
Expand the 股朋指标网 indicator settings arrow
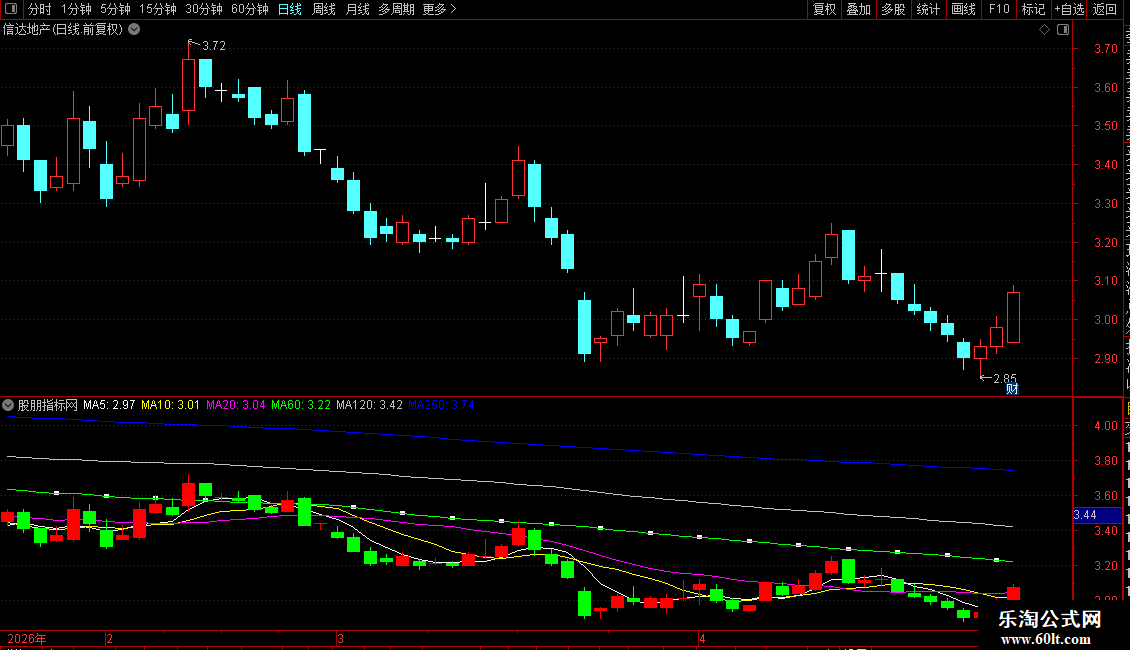[x=8, y=405]
